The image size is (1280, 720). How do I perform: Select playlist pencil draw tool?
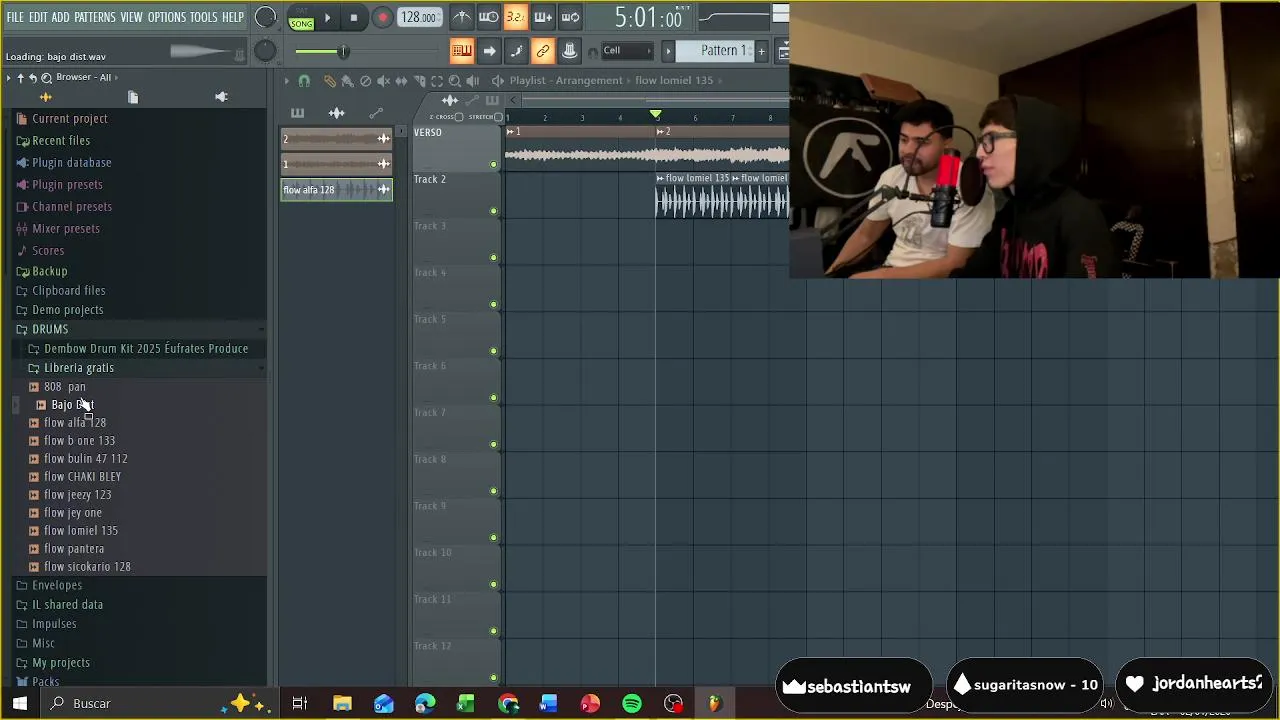(329, 80)
